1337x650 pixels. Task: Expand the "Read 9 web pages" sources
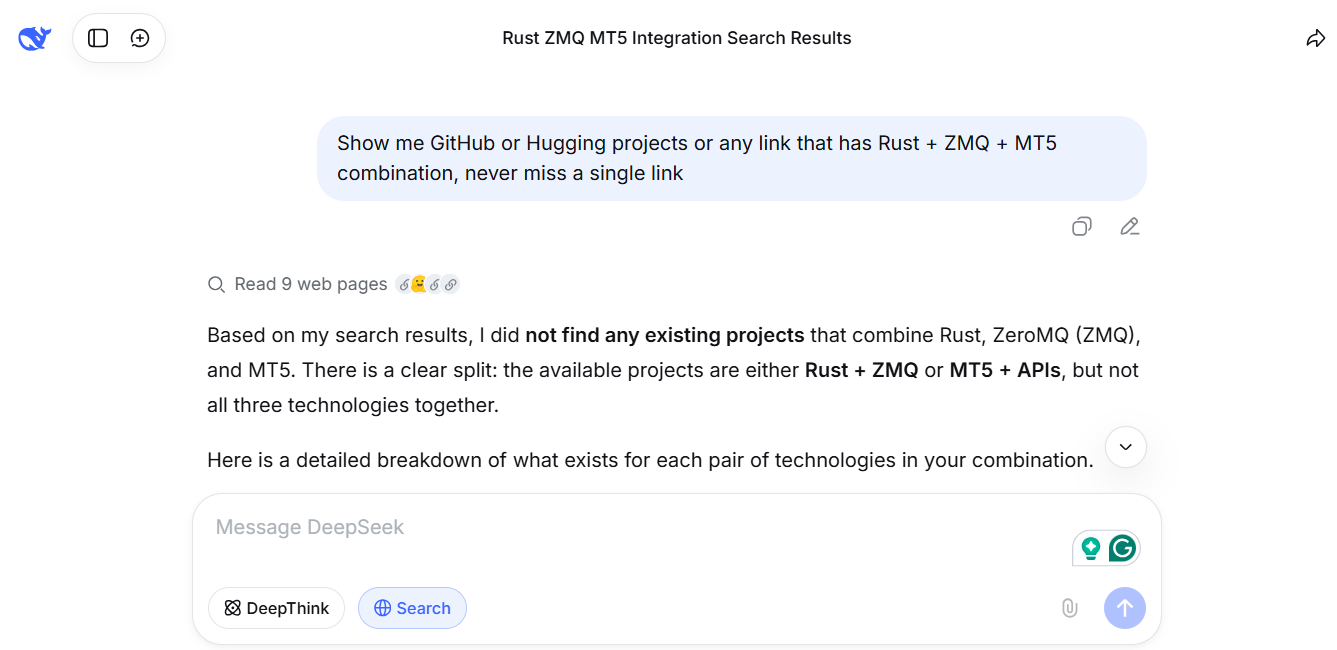pos(310,284)
